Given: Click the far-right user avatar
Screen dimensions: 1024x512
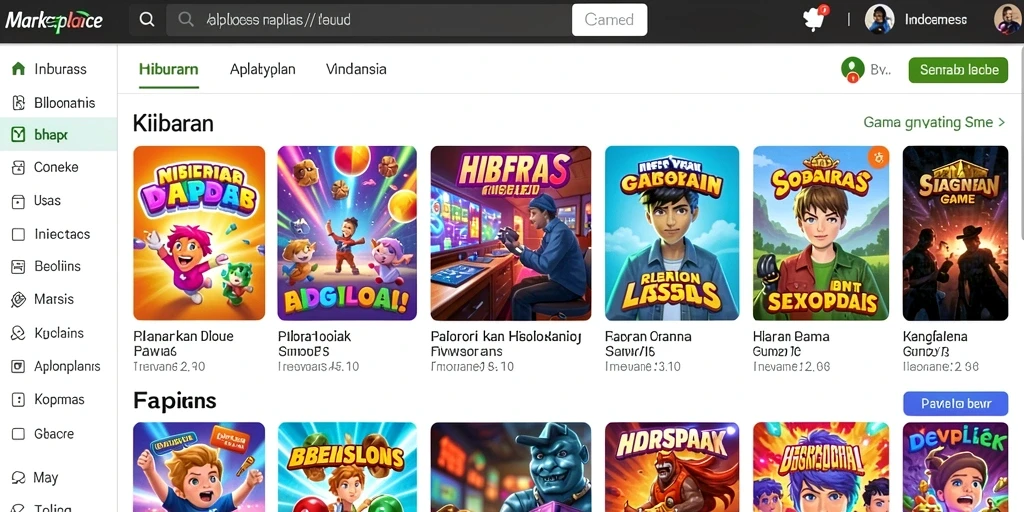Looking at the screenshot, I should tap(1008, 20).
